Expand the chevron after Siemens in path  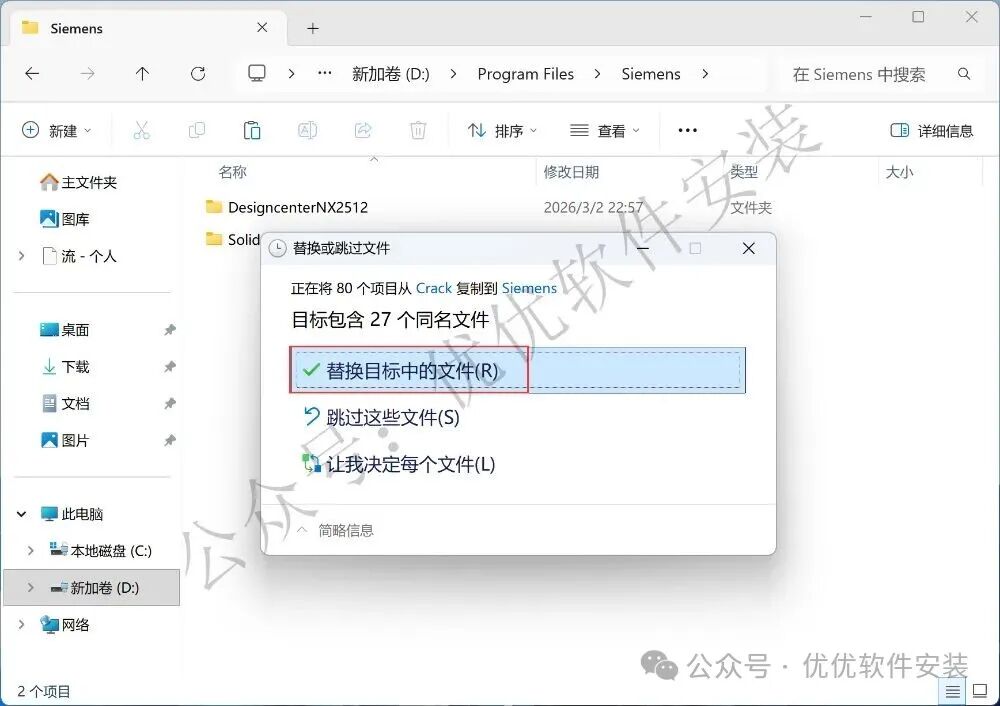[705, 74]
